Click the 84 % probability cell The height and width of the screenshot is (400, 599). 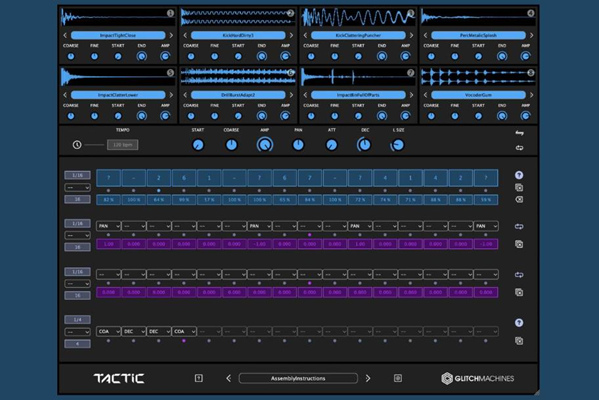coord(310,200)
